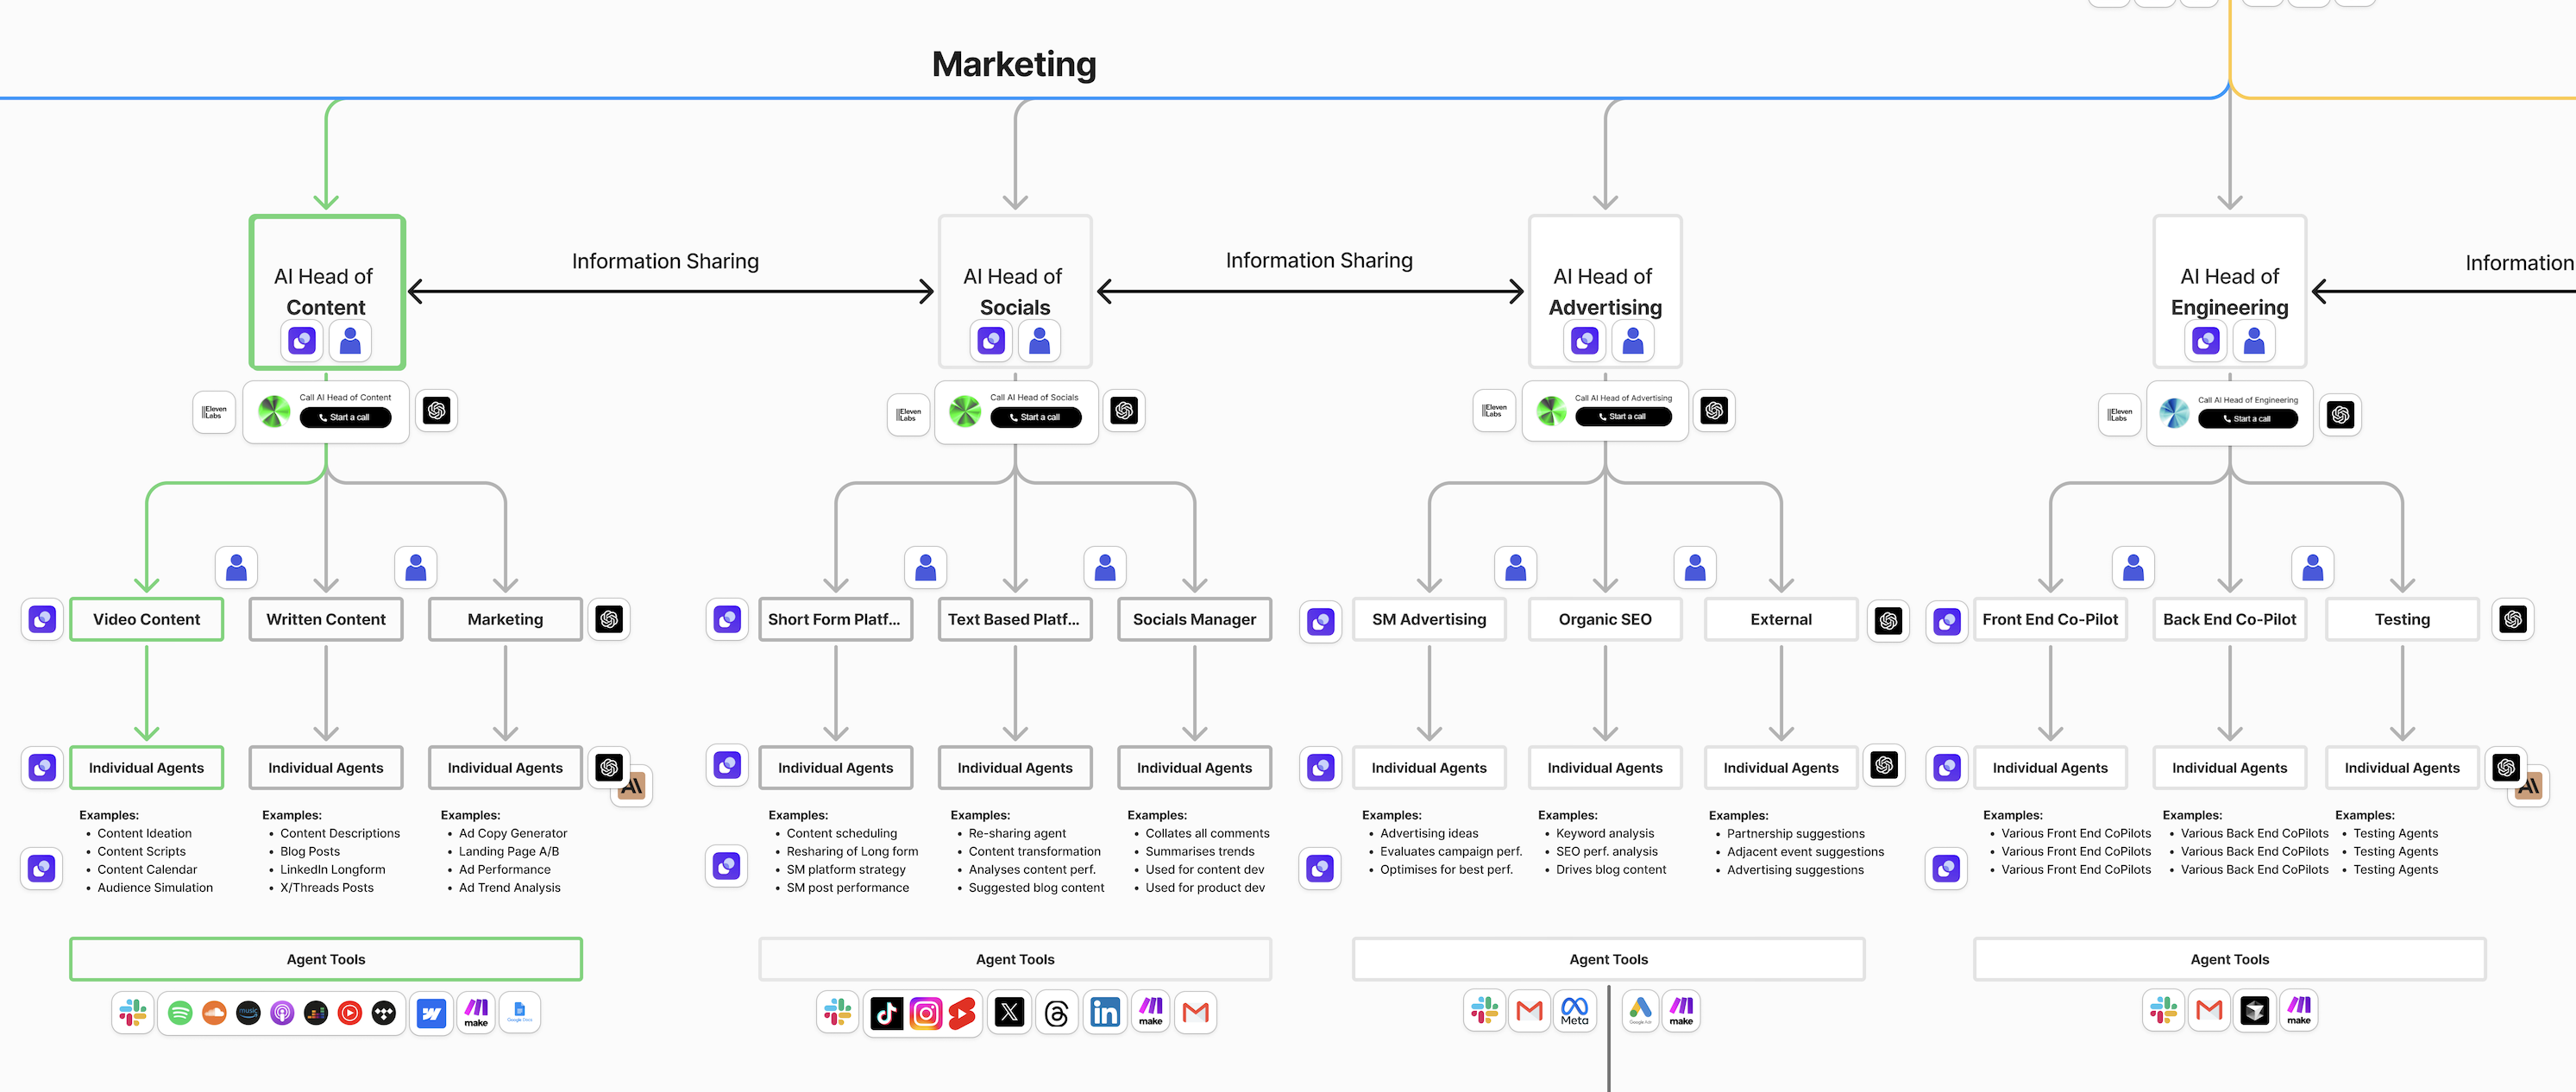Click the Google Docs icon
2576x1092 pixels.
click(519, 1012)
